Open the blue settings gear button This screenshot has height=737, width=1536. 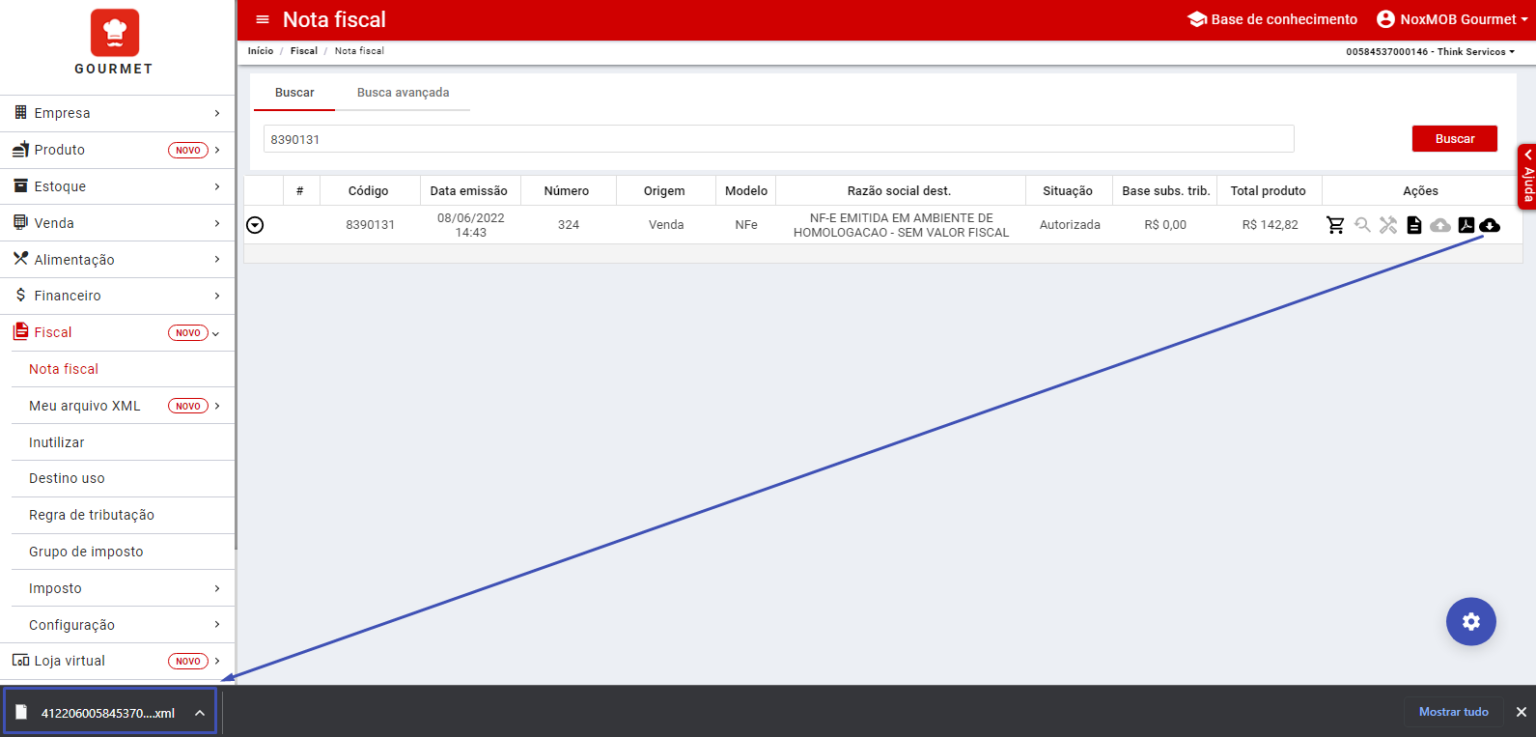coord(1471,622)
